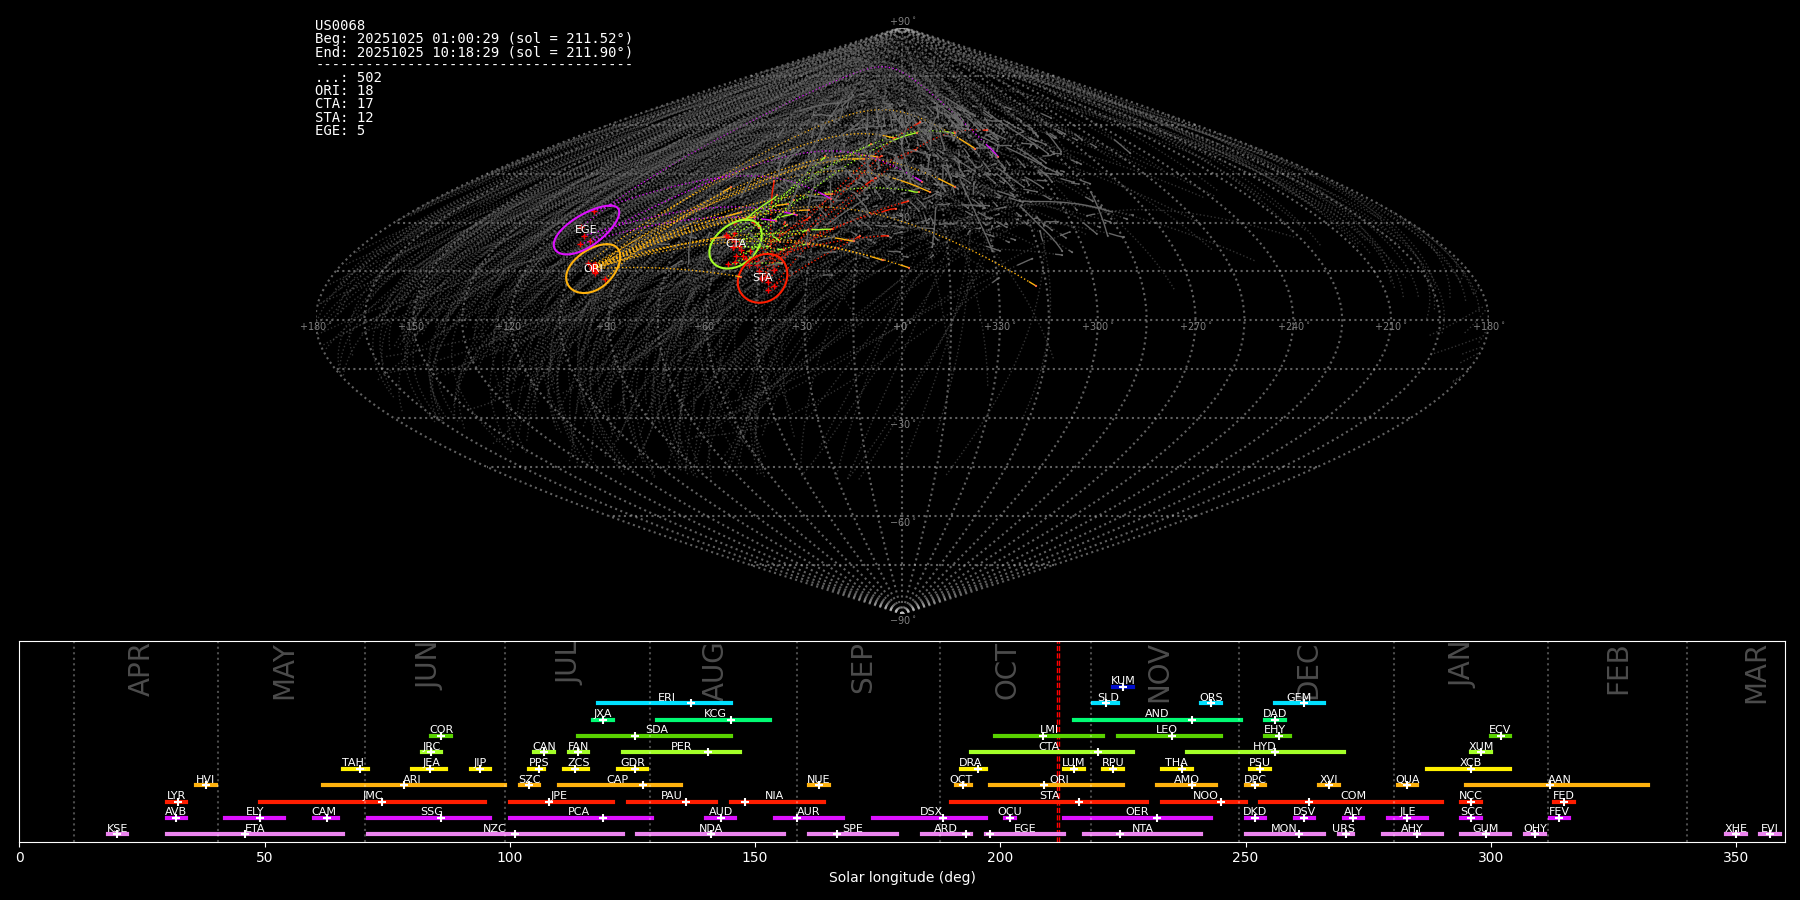Viewport: 1800px width, 900px height.
Task: Click the HYD shower label in the timeline
Action: pyautogui.click(x=1265, y=747)
